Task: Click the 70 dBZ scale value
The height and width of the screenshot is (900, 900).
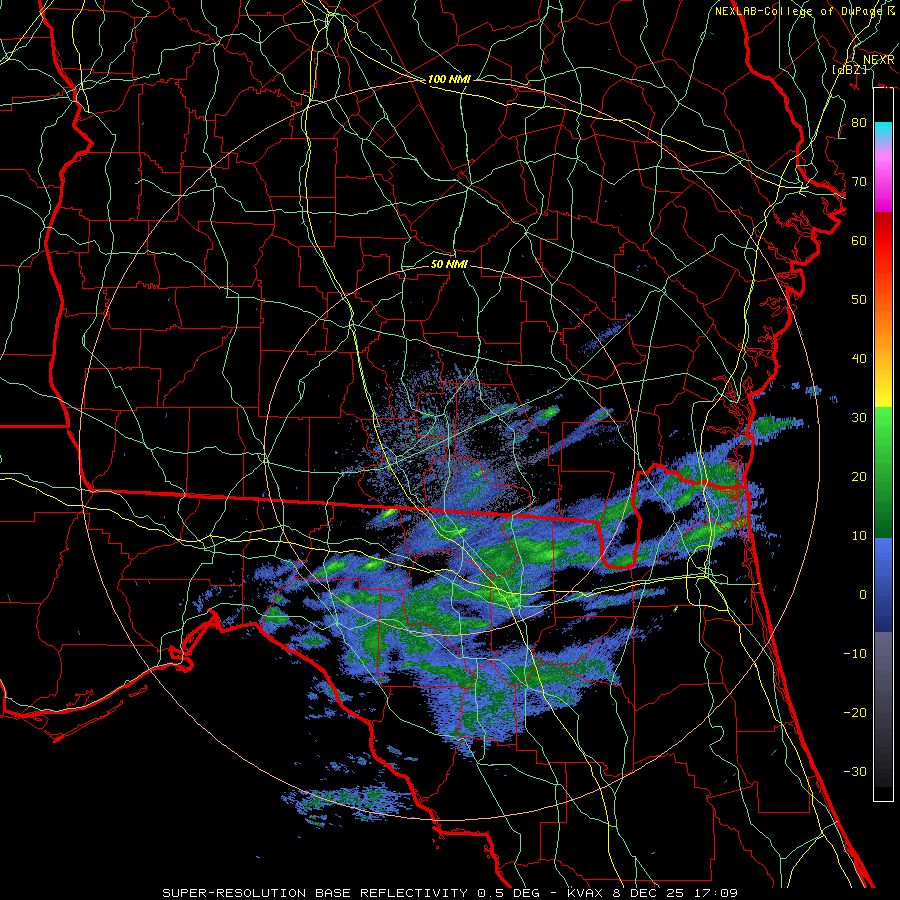Action: point(859,181)
